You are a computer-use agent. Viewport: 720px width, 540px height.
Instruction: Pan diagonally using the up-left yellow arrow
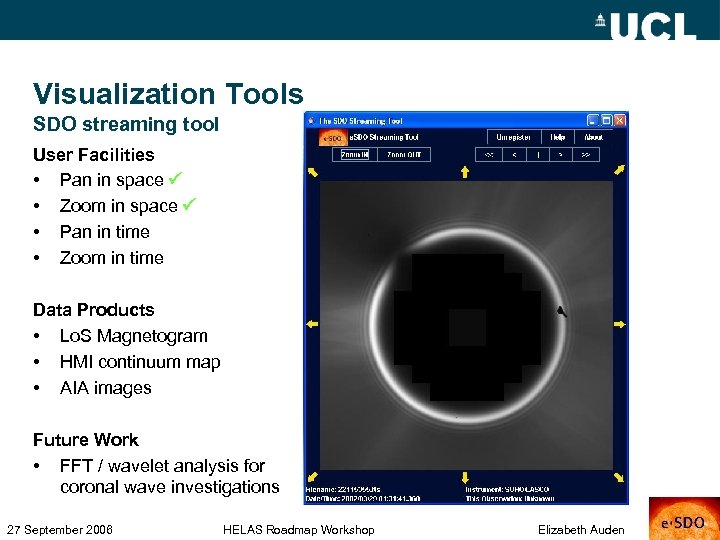(x=313, y=172)
